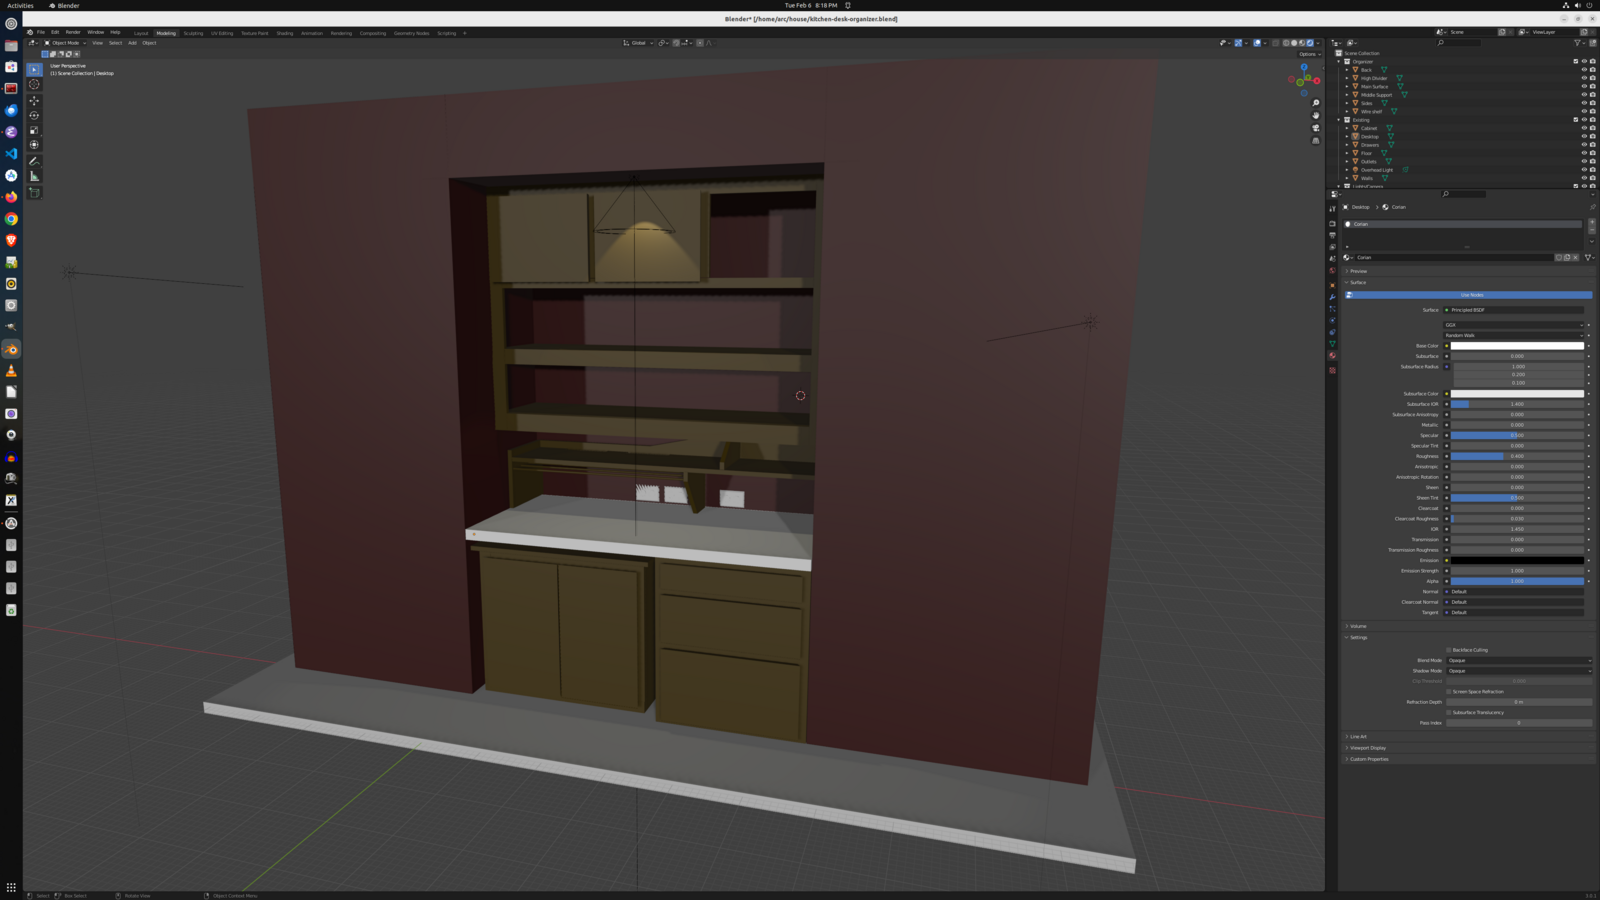The image size is (1600, 900).
Task: Enable the Backface Culling checkbox
Action: click(1448, 650)
